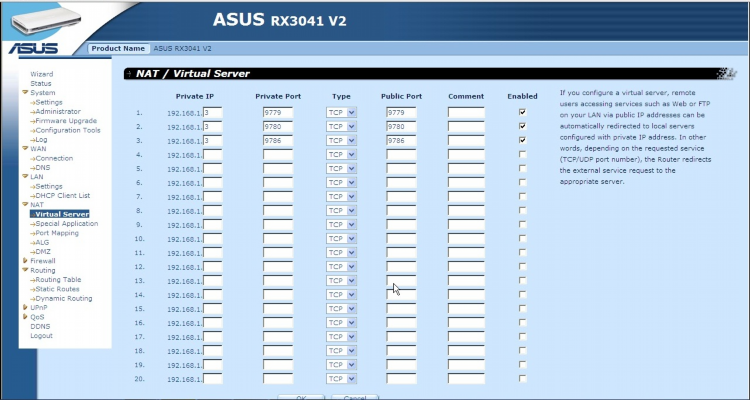Open System Settings page
Image resolution: width=750 pixels, height=400 pixels.
49,102
